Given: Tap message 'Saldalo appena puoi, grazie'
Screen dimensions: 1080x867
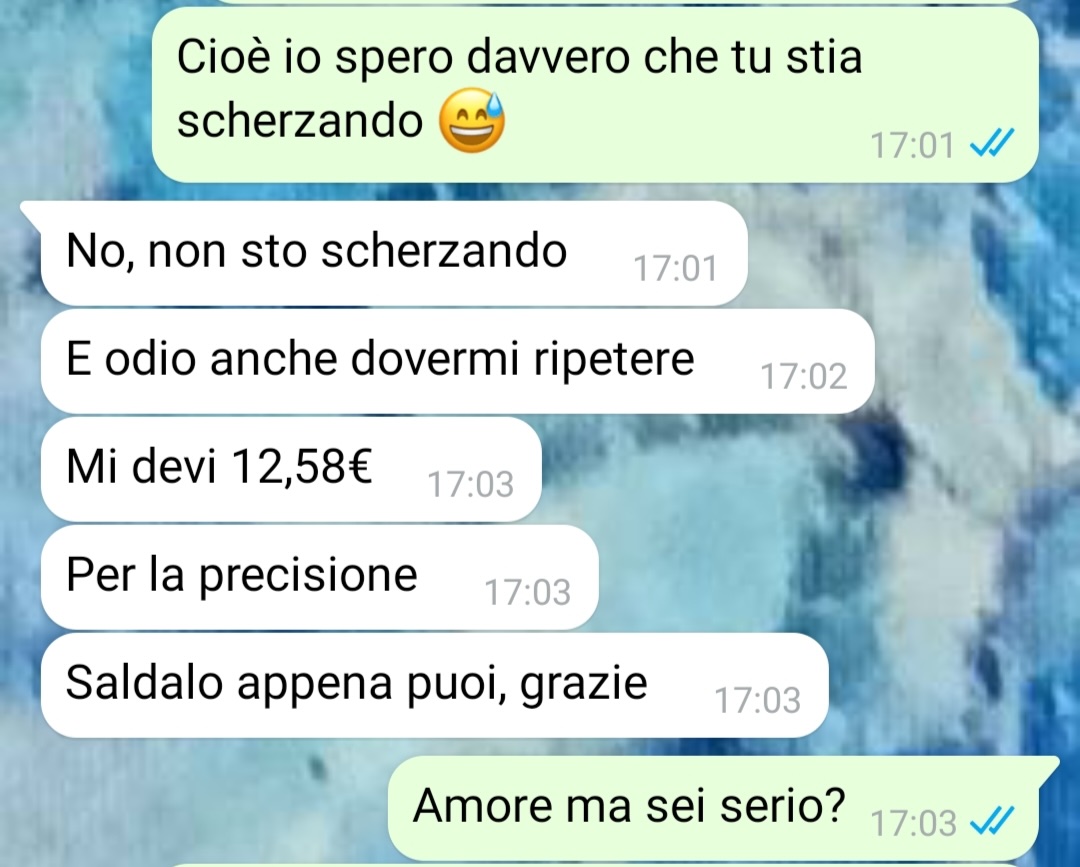Looking at the screenshot, I should (x=435, y=685).
